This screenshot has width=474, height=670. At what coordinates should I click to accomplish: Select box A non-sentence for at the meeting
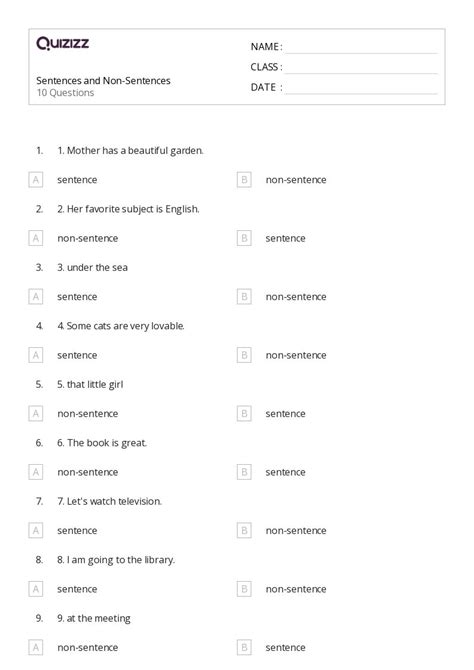coord(36,647)
